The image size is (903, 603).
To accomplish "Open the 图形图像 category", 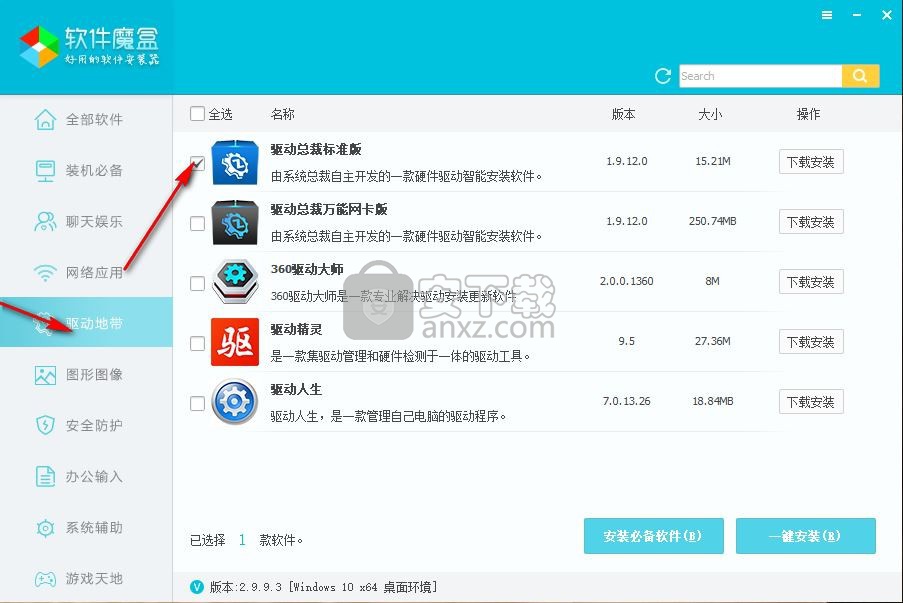I will [x=86, y=375].
